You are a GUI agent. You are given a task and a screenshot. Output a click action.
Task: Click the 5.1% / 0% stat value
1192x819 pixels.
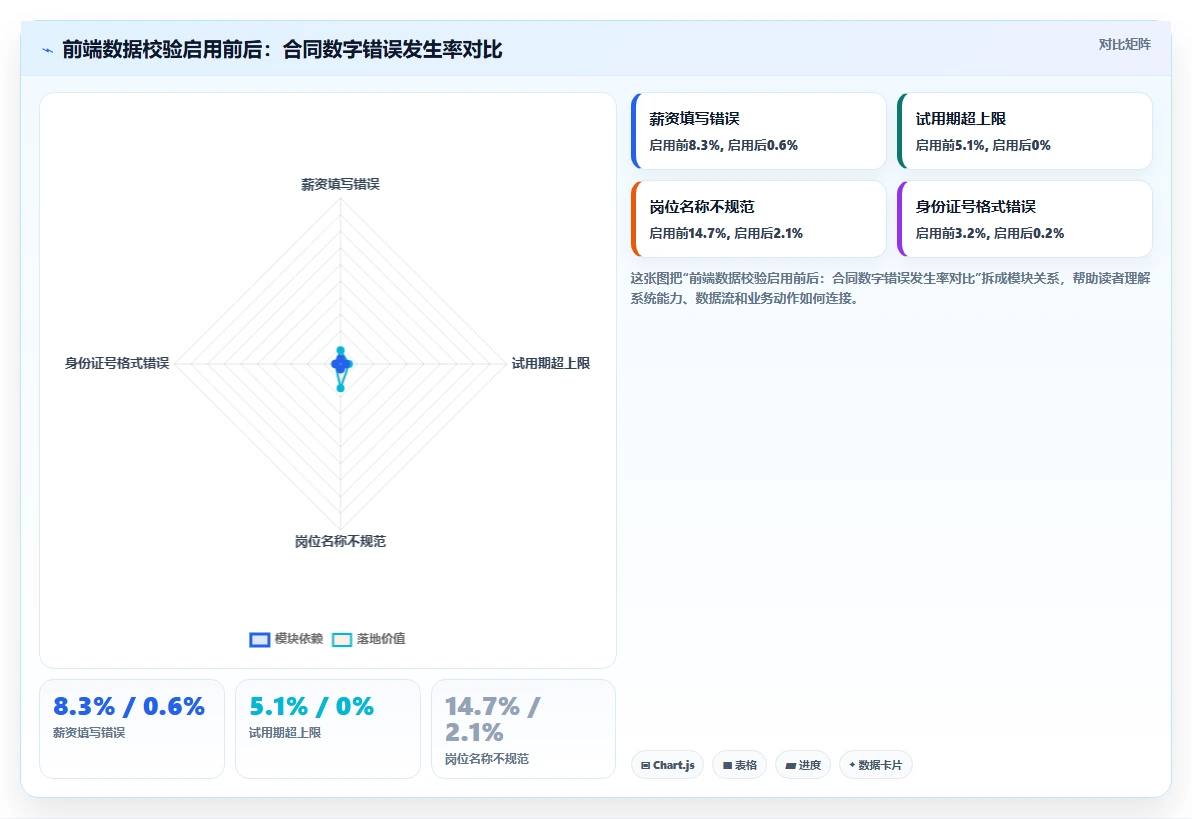coord(312,706)
